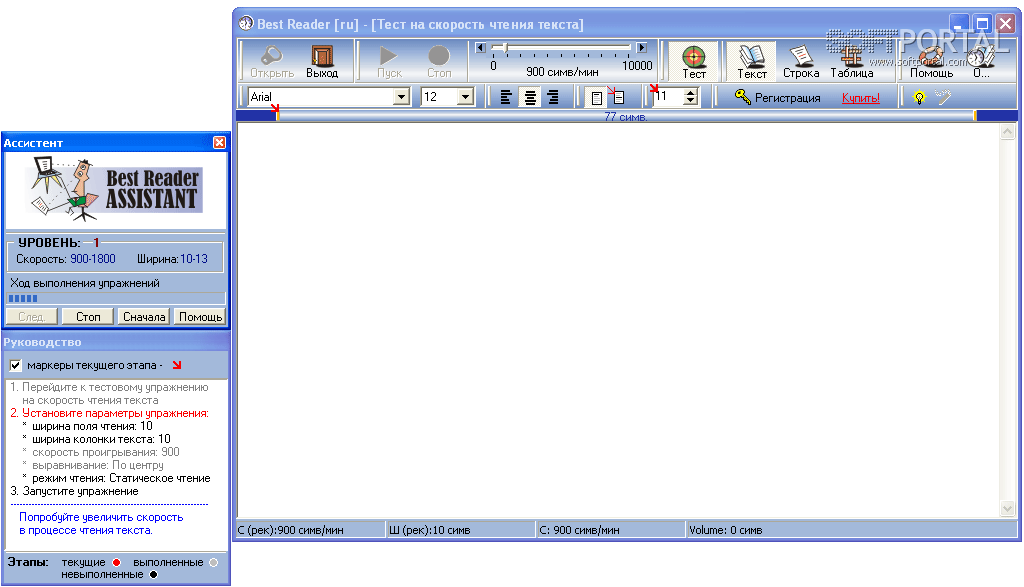Follow the red Купить! link

click(860, 98)
